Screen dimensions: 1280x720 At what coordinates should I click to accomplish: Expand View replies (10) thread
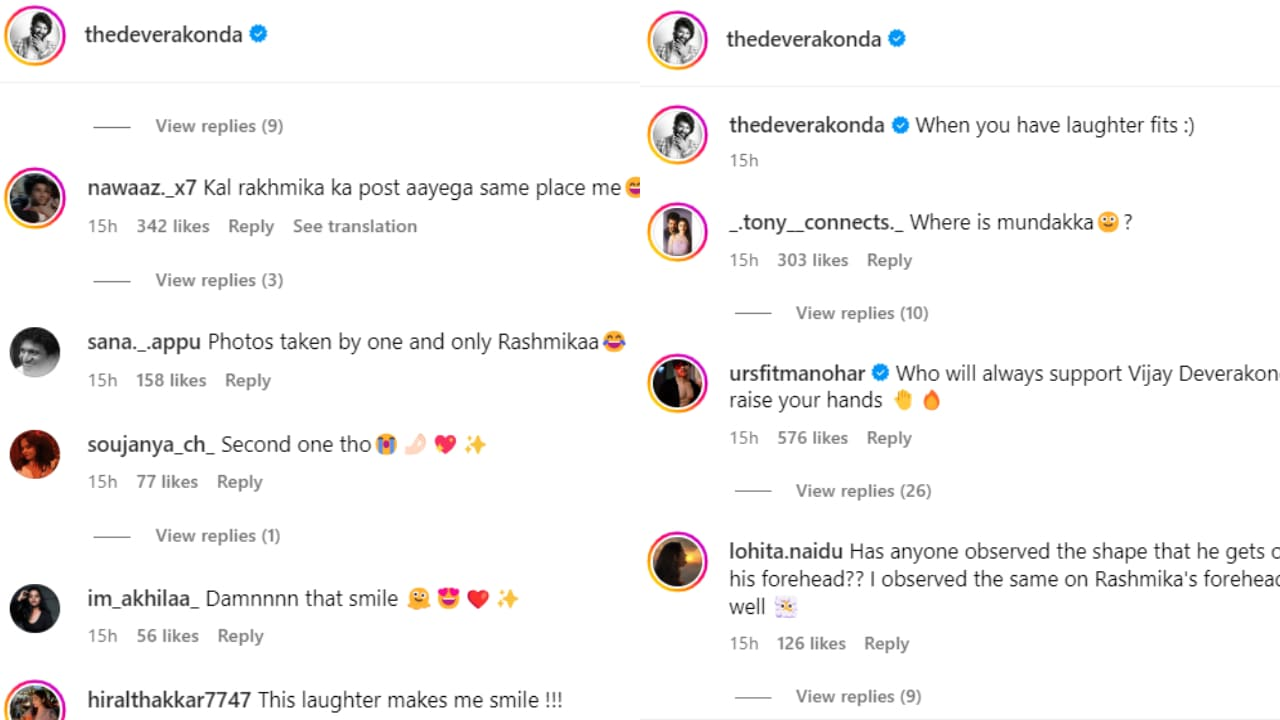point(862,313)
